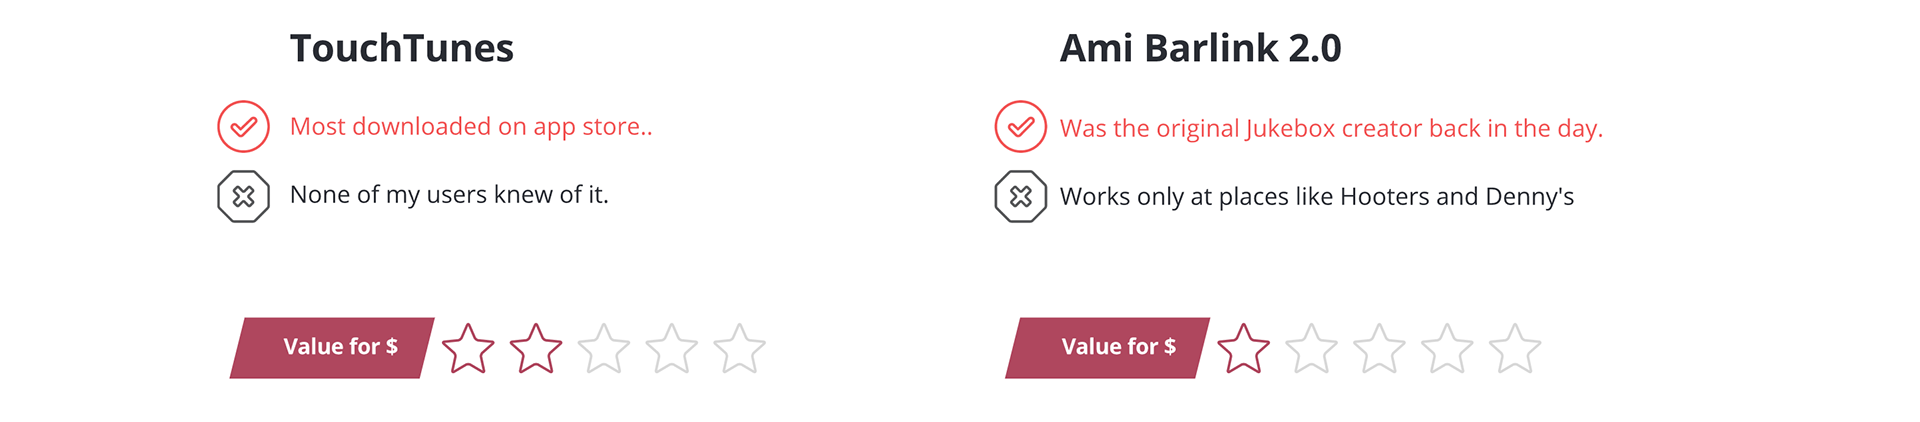Select the fifth star in the Ami Barlink rating

pos(1515,349)
